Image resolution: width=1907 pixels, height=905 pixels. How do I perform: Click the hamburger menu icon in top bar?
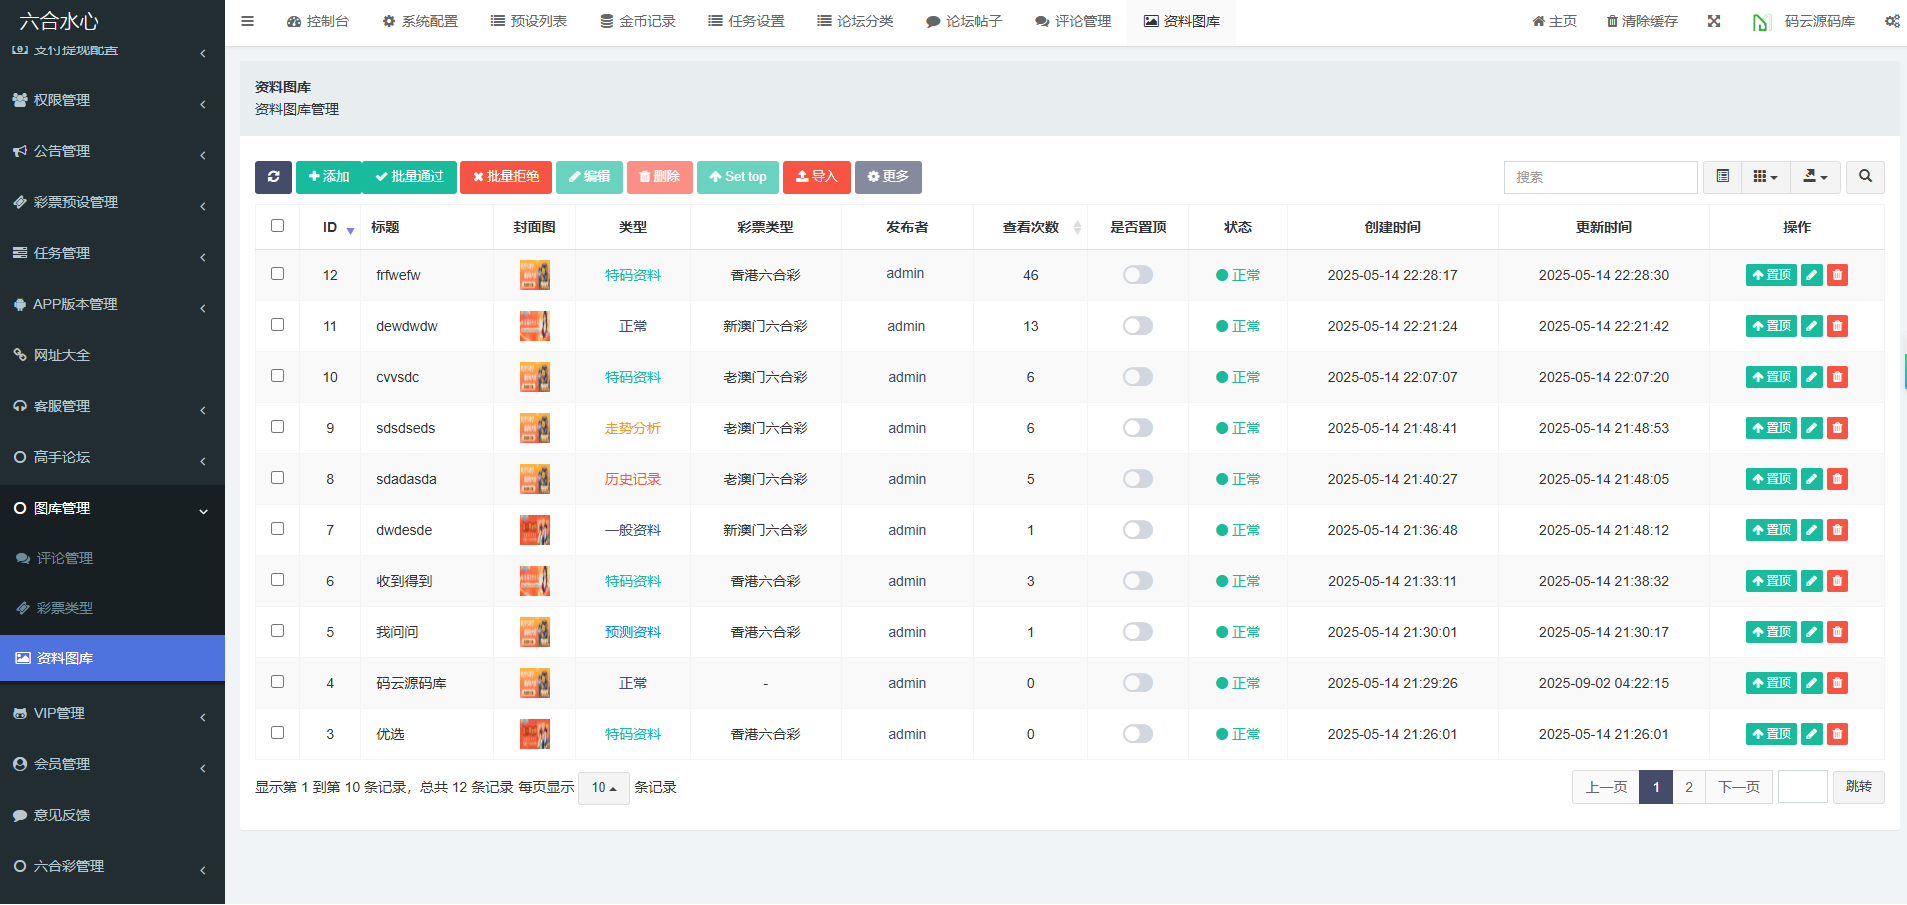point(247,21)
